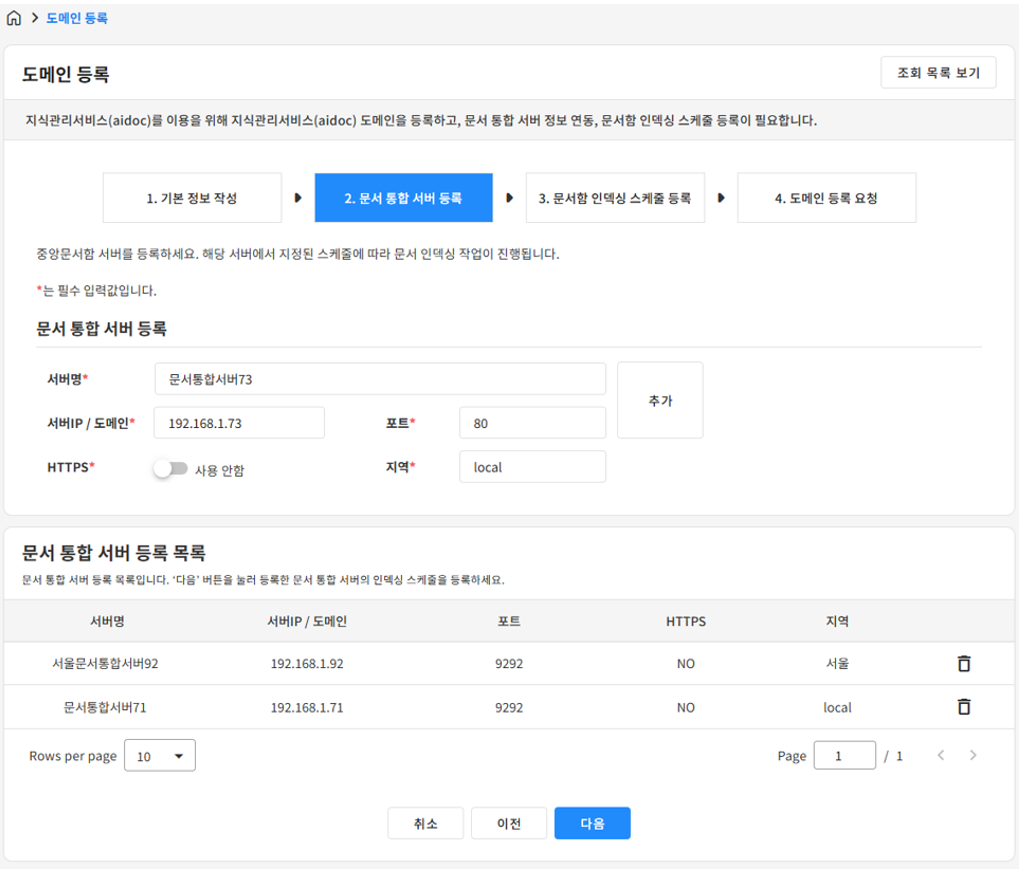Click the 조회 목록 보기 button
Viewport: 1031px width, 873px height.
coord(938,73)
